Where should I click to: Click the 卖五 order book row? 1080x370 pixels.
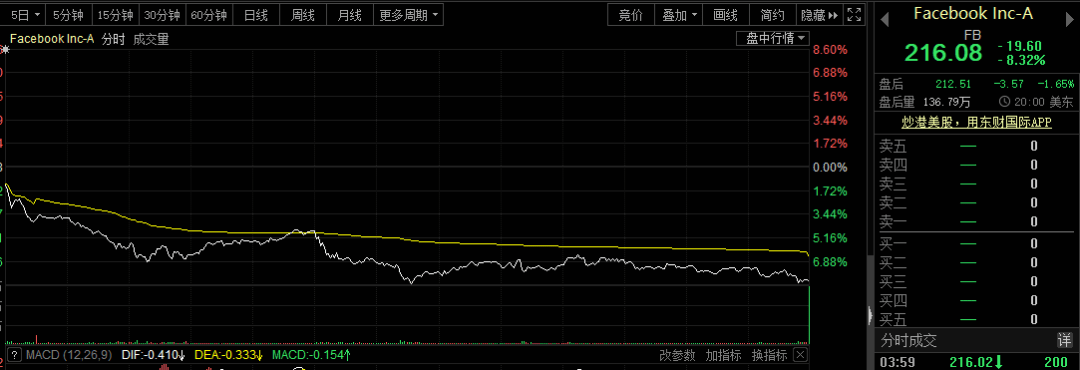point(977,146)
